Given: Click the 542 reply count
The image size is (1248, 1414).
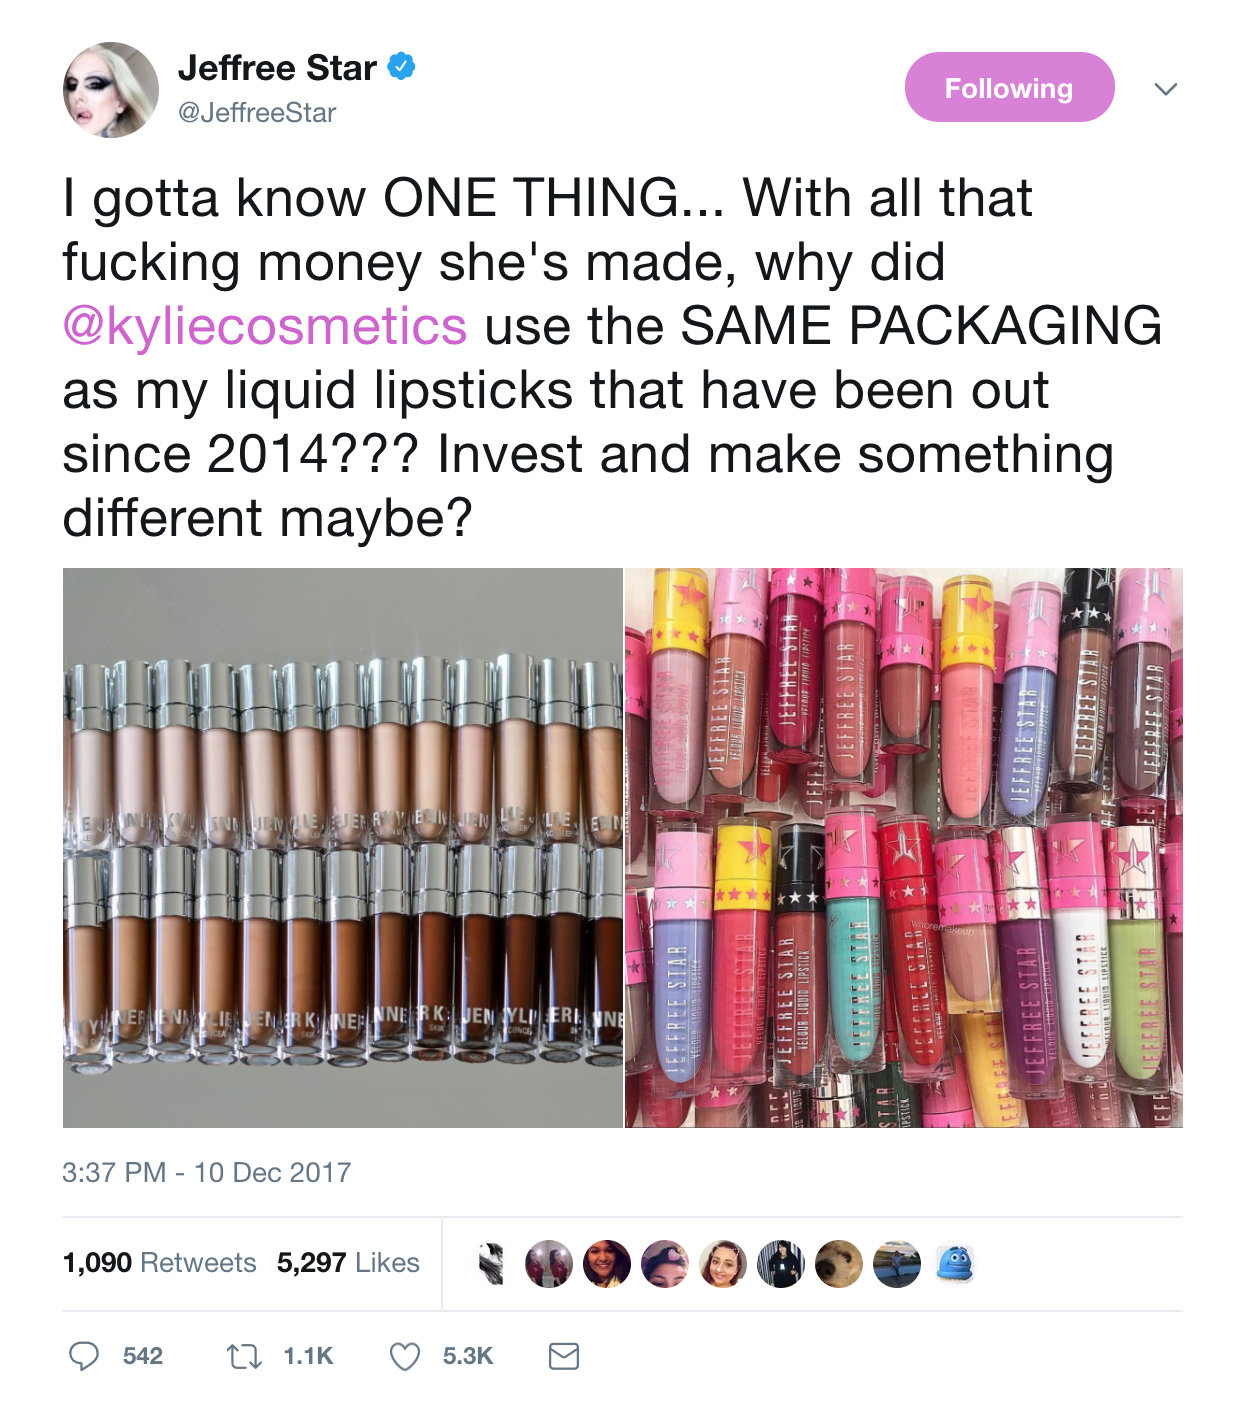Looking at the screenshot, I should click(143, 1356).
